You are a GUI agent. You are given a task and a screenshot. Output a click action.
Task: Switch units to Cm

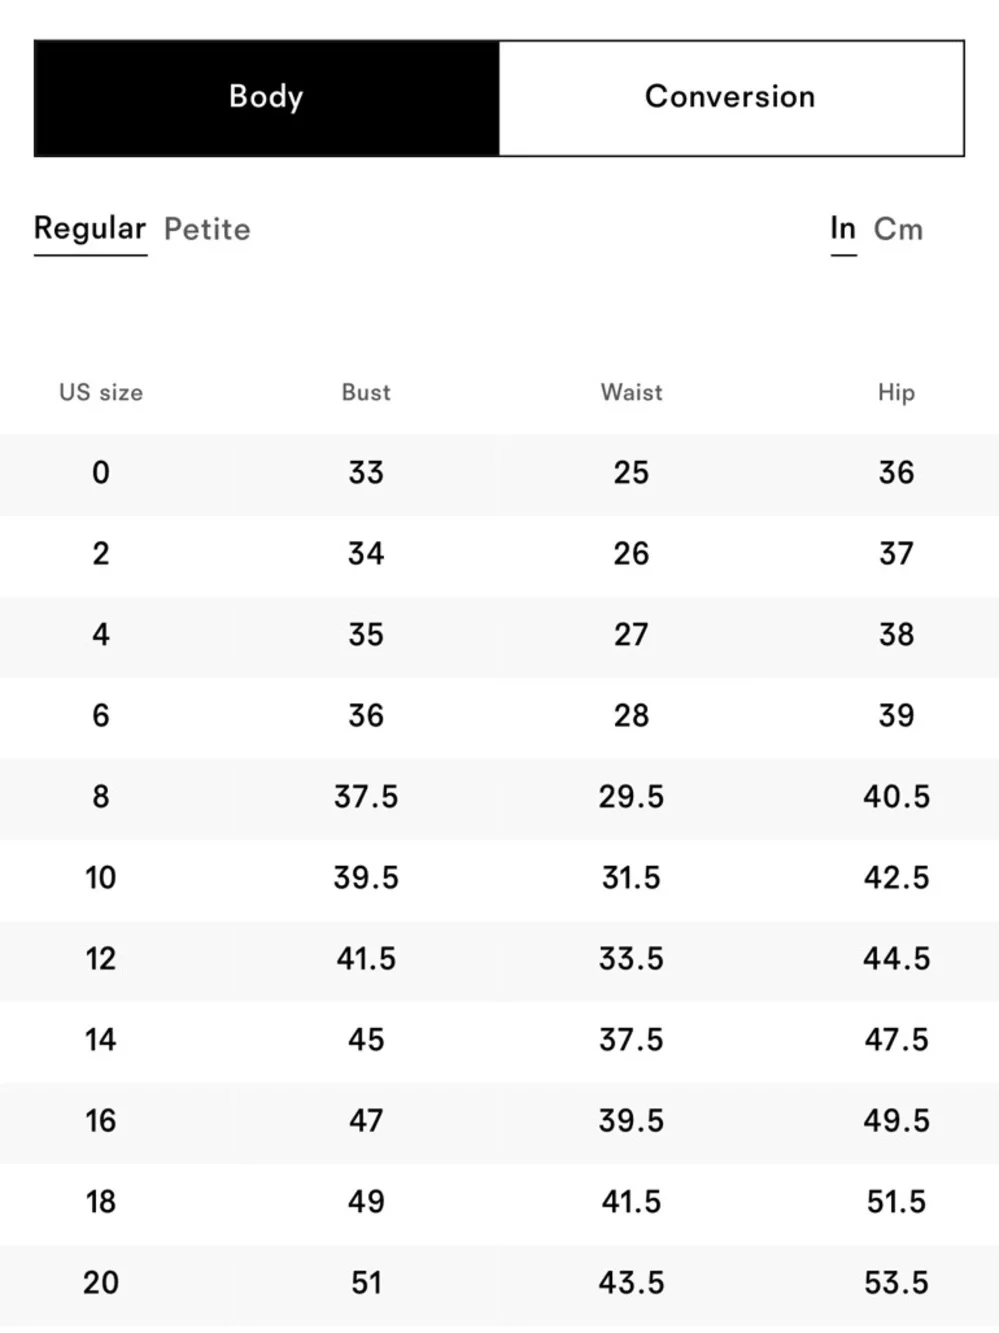coord(898,229)
